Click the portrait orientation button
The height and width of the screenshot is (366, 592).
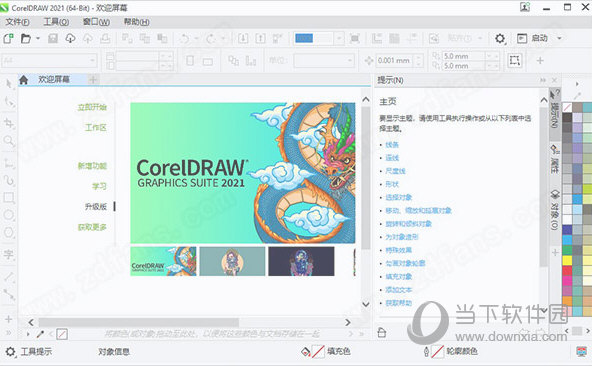(190, 60)
